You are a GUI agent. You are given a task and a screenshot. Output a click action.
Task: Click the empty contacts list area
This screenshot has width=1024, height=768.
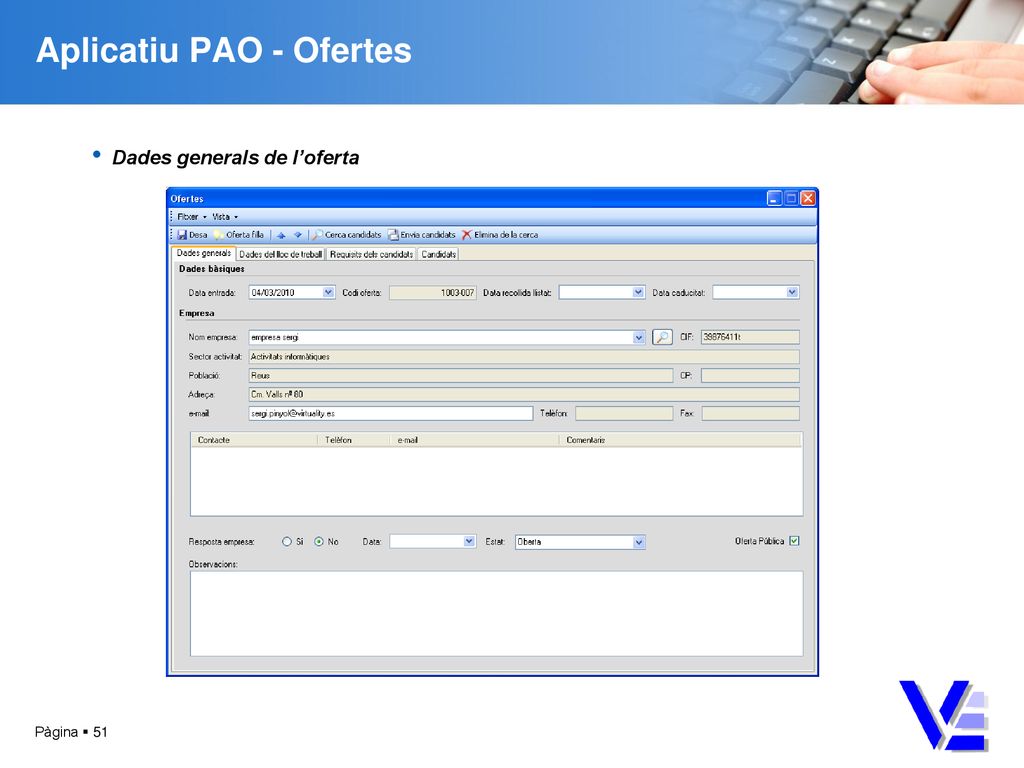point(496,481)
